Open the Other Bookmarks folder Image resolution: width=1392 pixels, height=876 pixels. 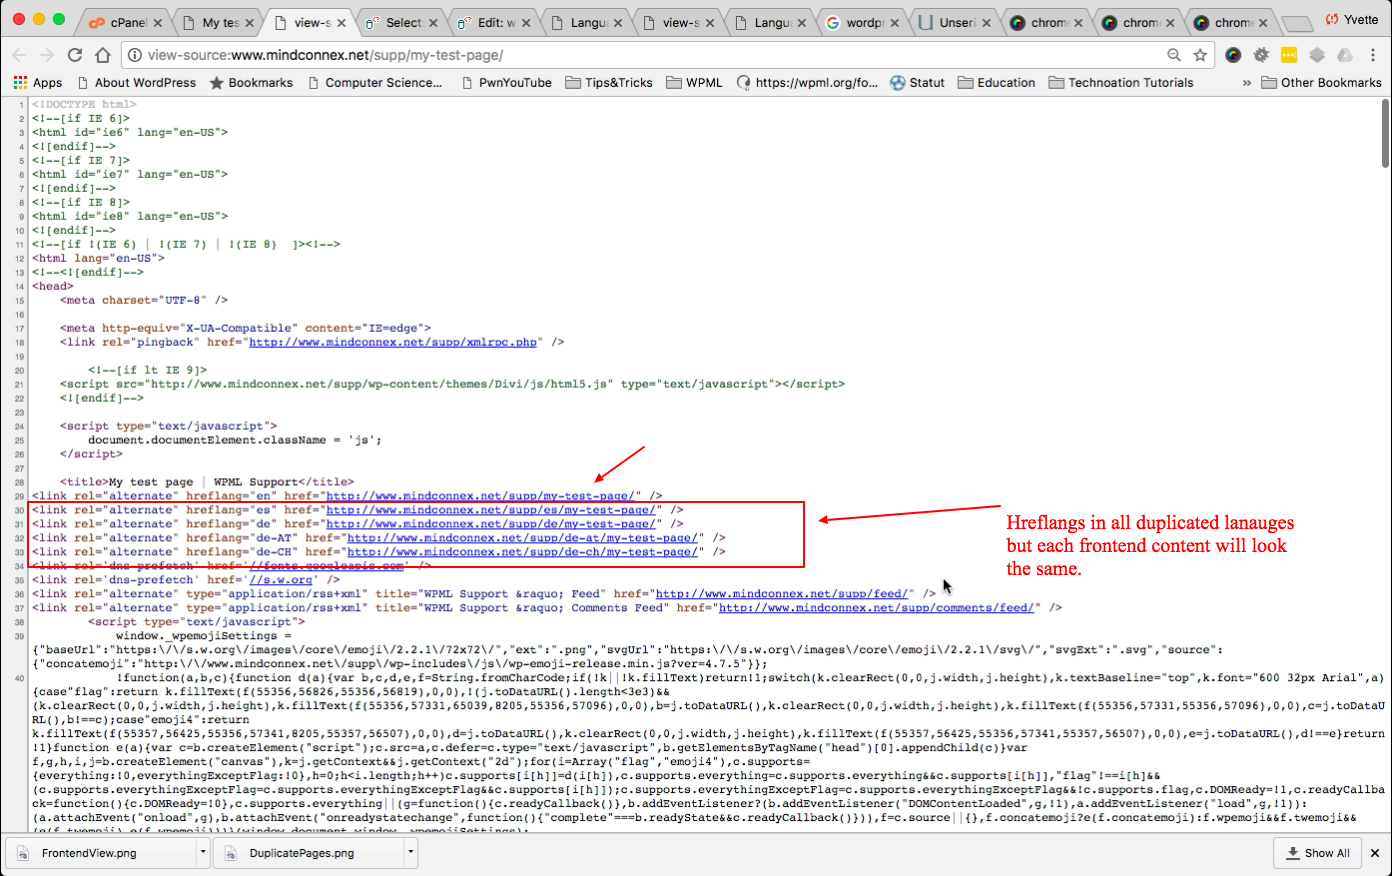[x=1321, y=83]
